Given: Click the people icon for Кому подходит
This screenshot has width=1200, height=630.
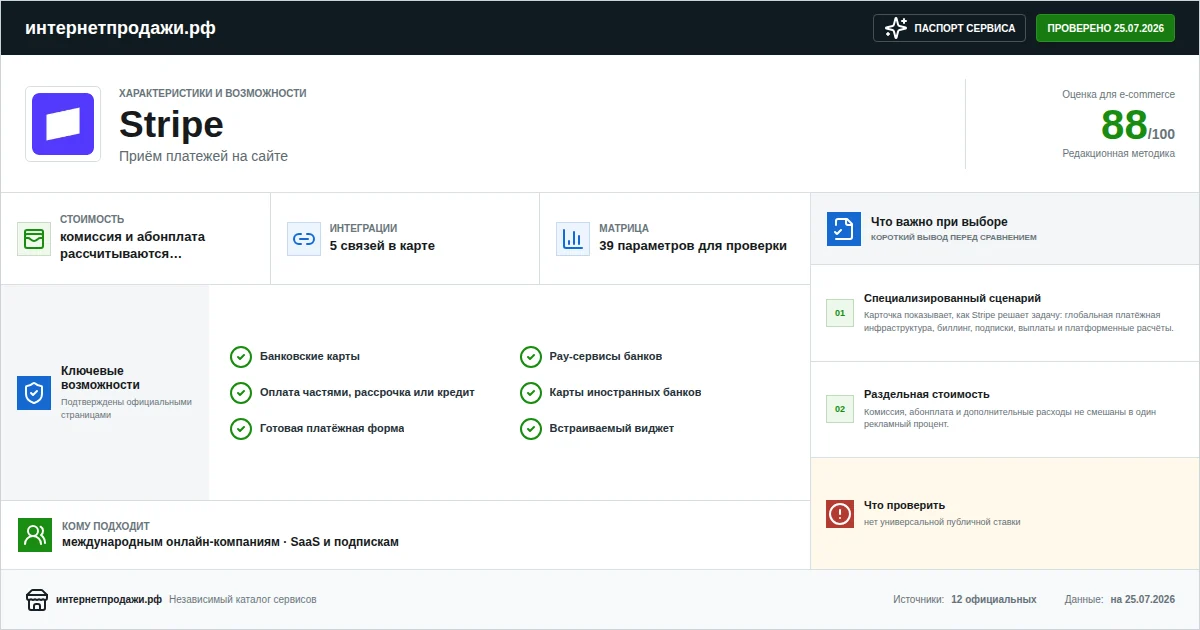Looking at the screenshot, I should pyautogui.click(x=35, y=535).
